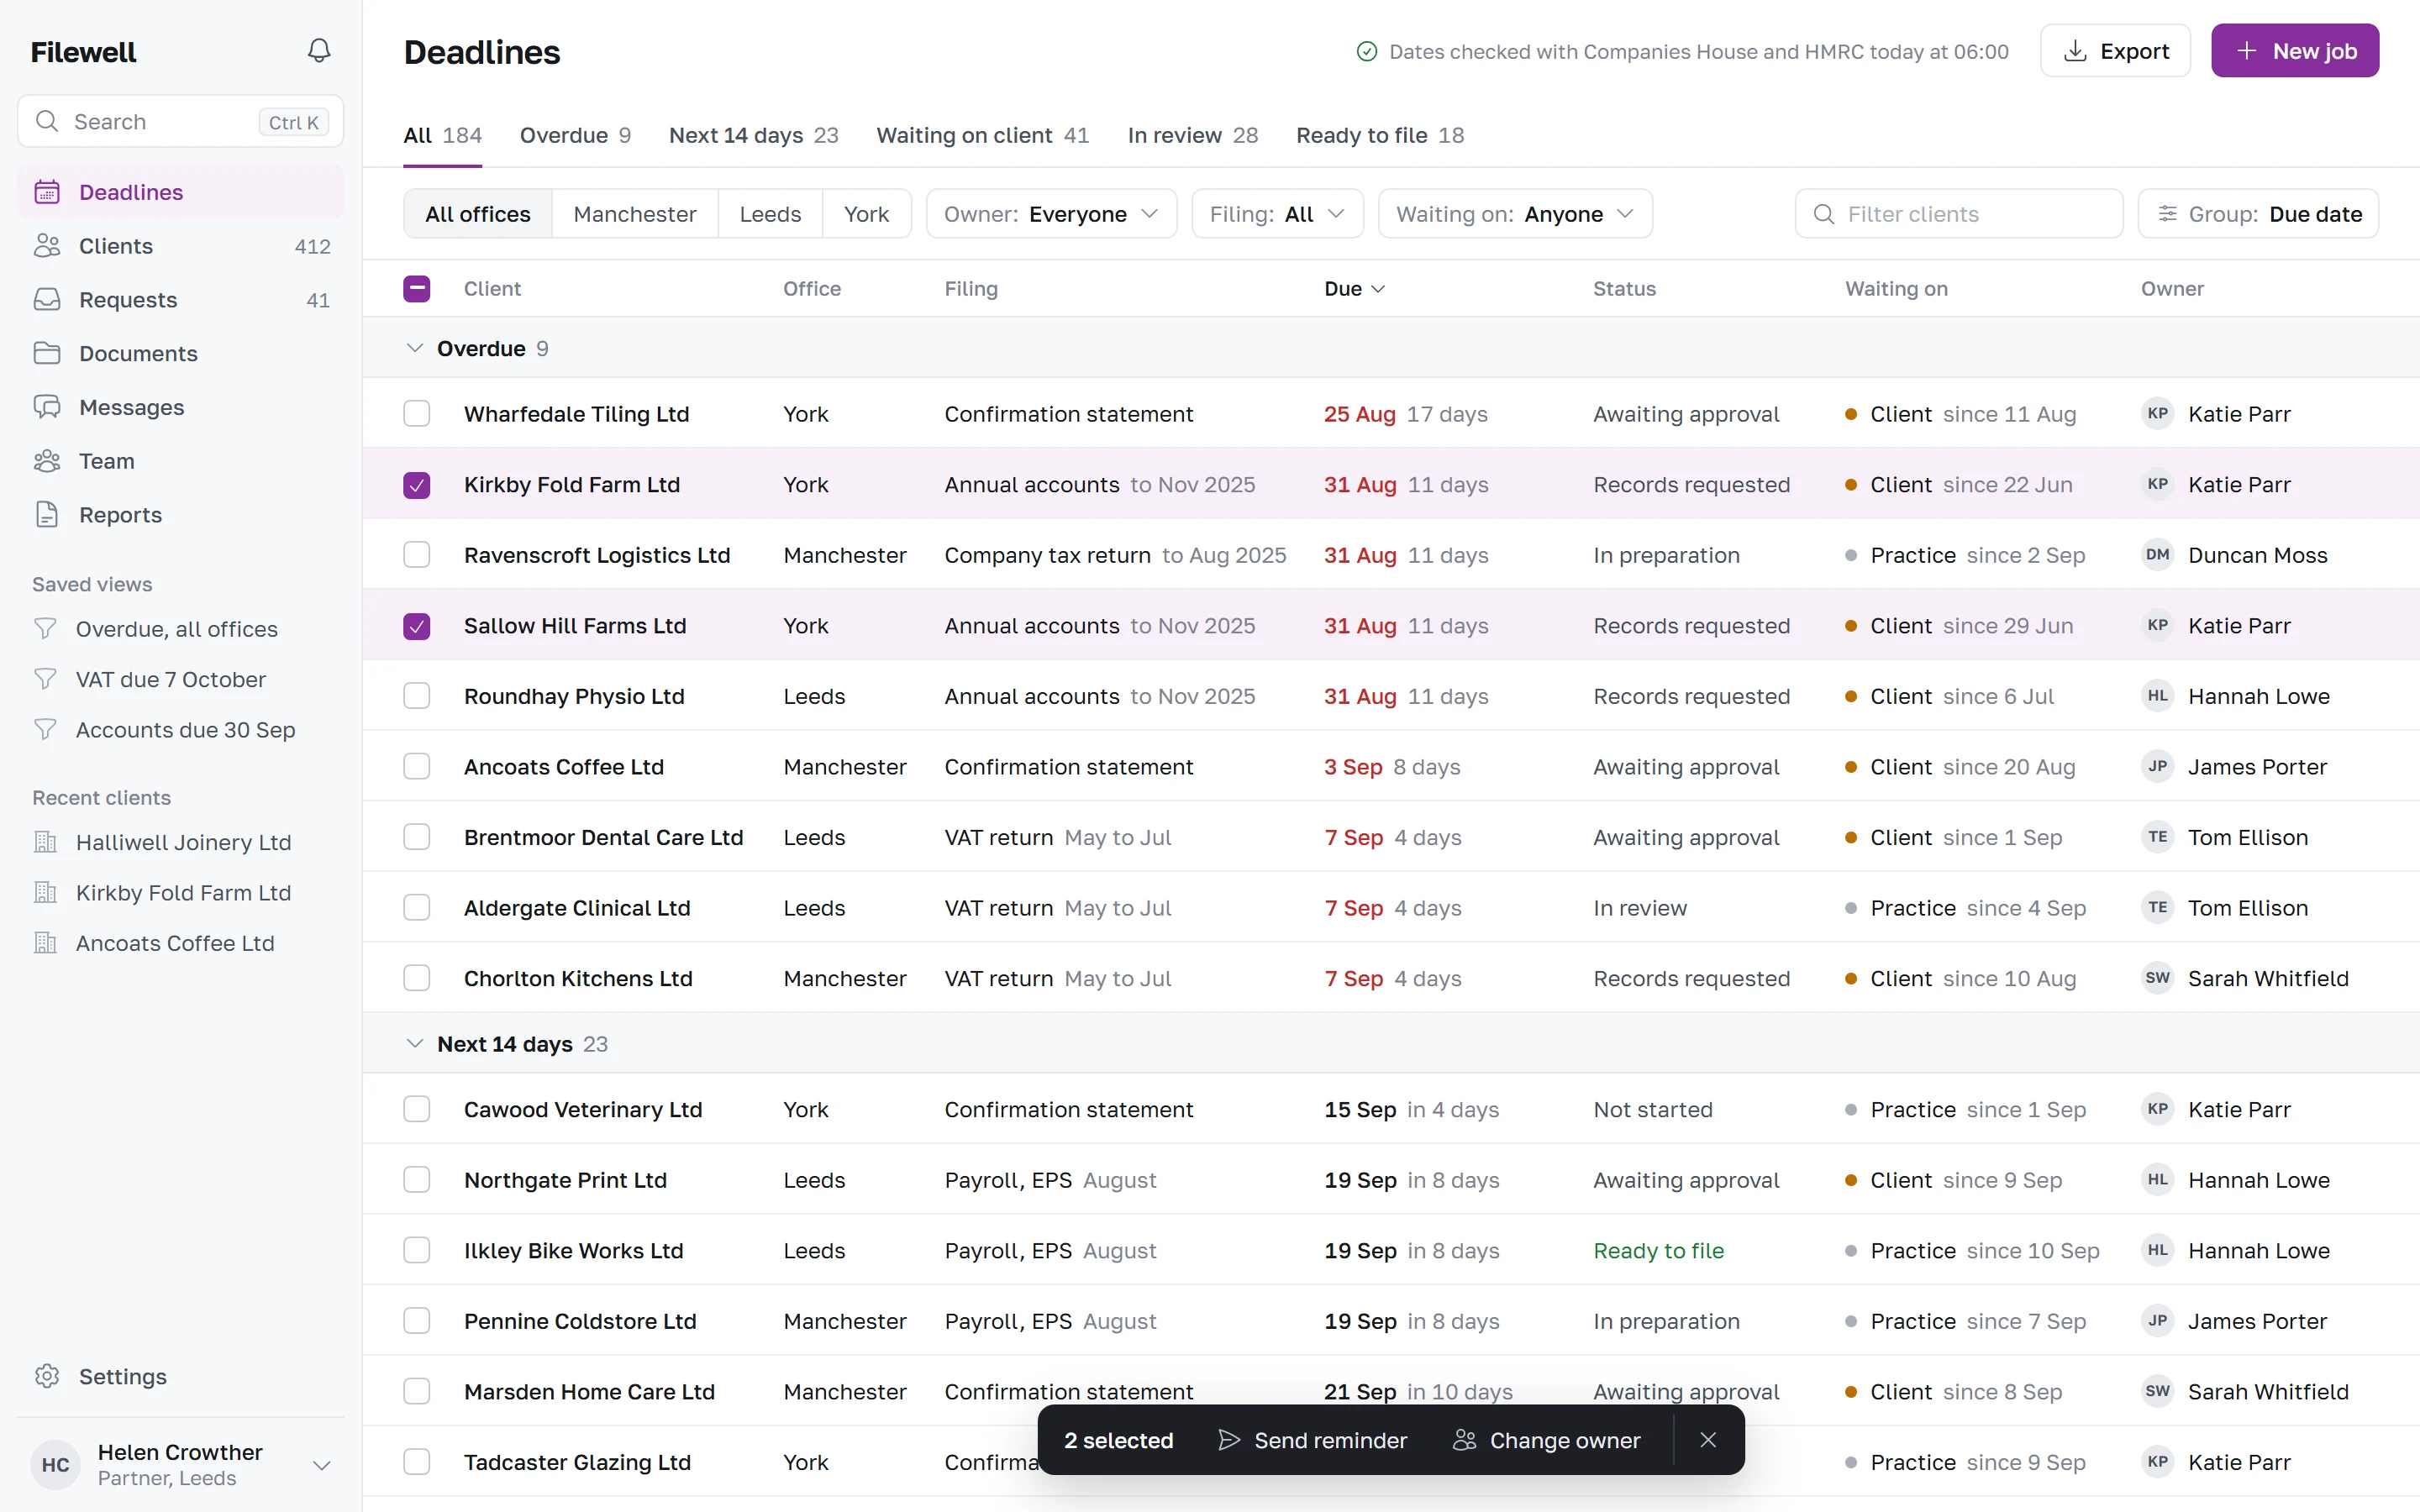The height and width of the screenshot is (1512, 2420).
Task: Click the sidebar Search box
Action: (x=181, y=122)
